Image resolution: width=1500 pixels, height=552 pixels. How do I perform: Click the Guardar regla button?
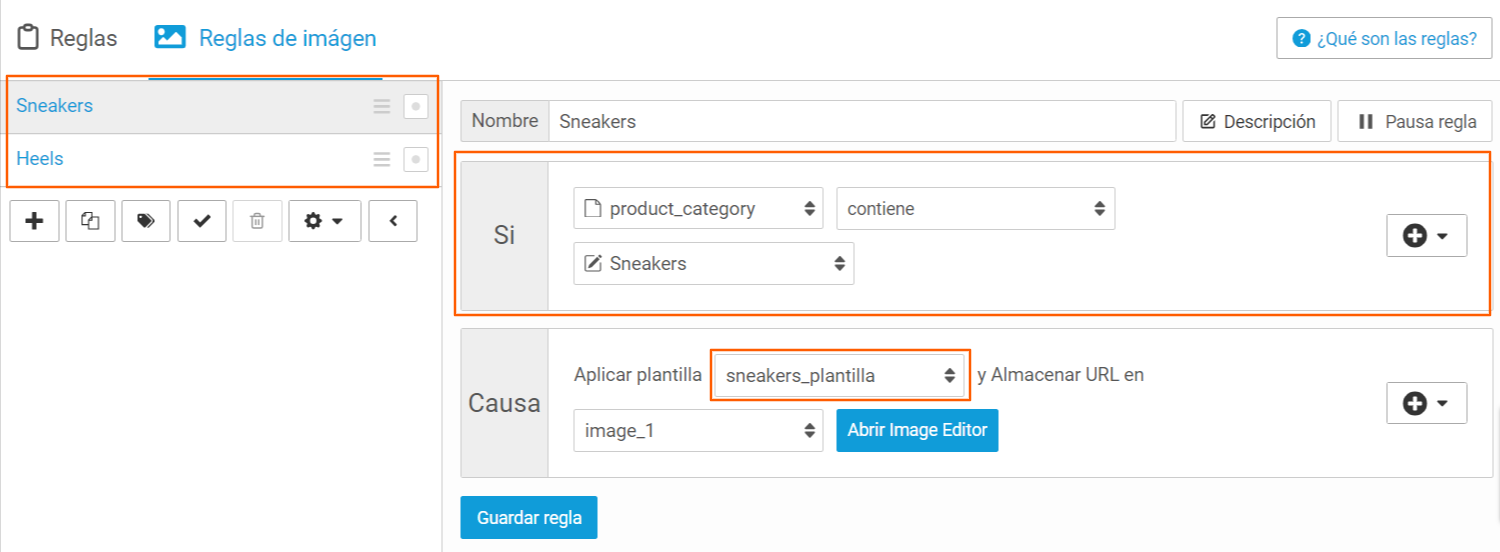529,518
